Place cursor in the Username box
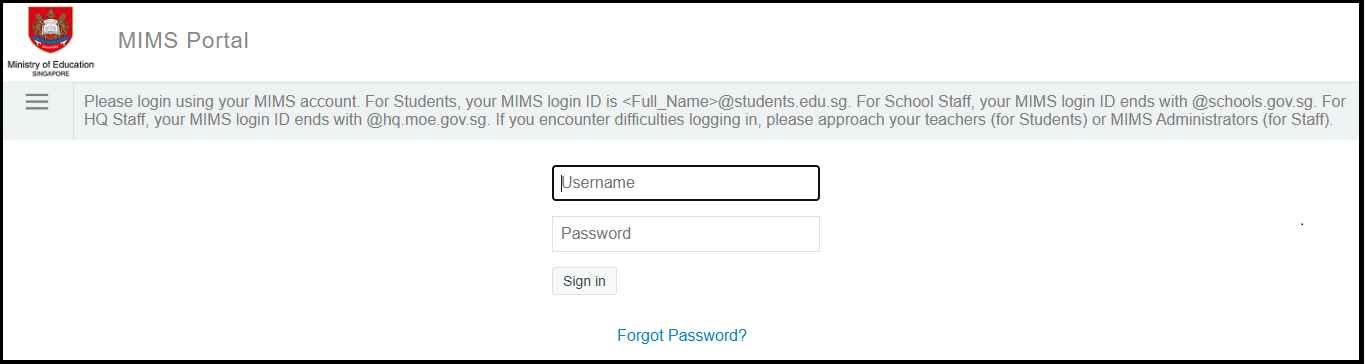The height and width of the screenshot is (364, 1365). click(686, 183)
